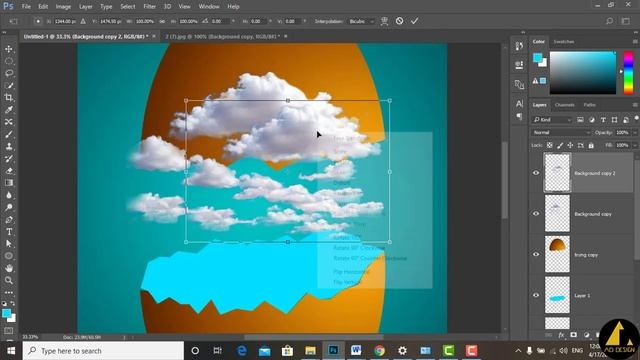Screen dimensions: 640x360
Task: Select the History Brush tool
Action: click(9, 159)
